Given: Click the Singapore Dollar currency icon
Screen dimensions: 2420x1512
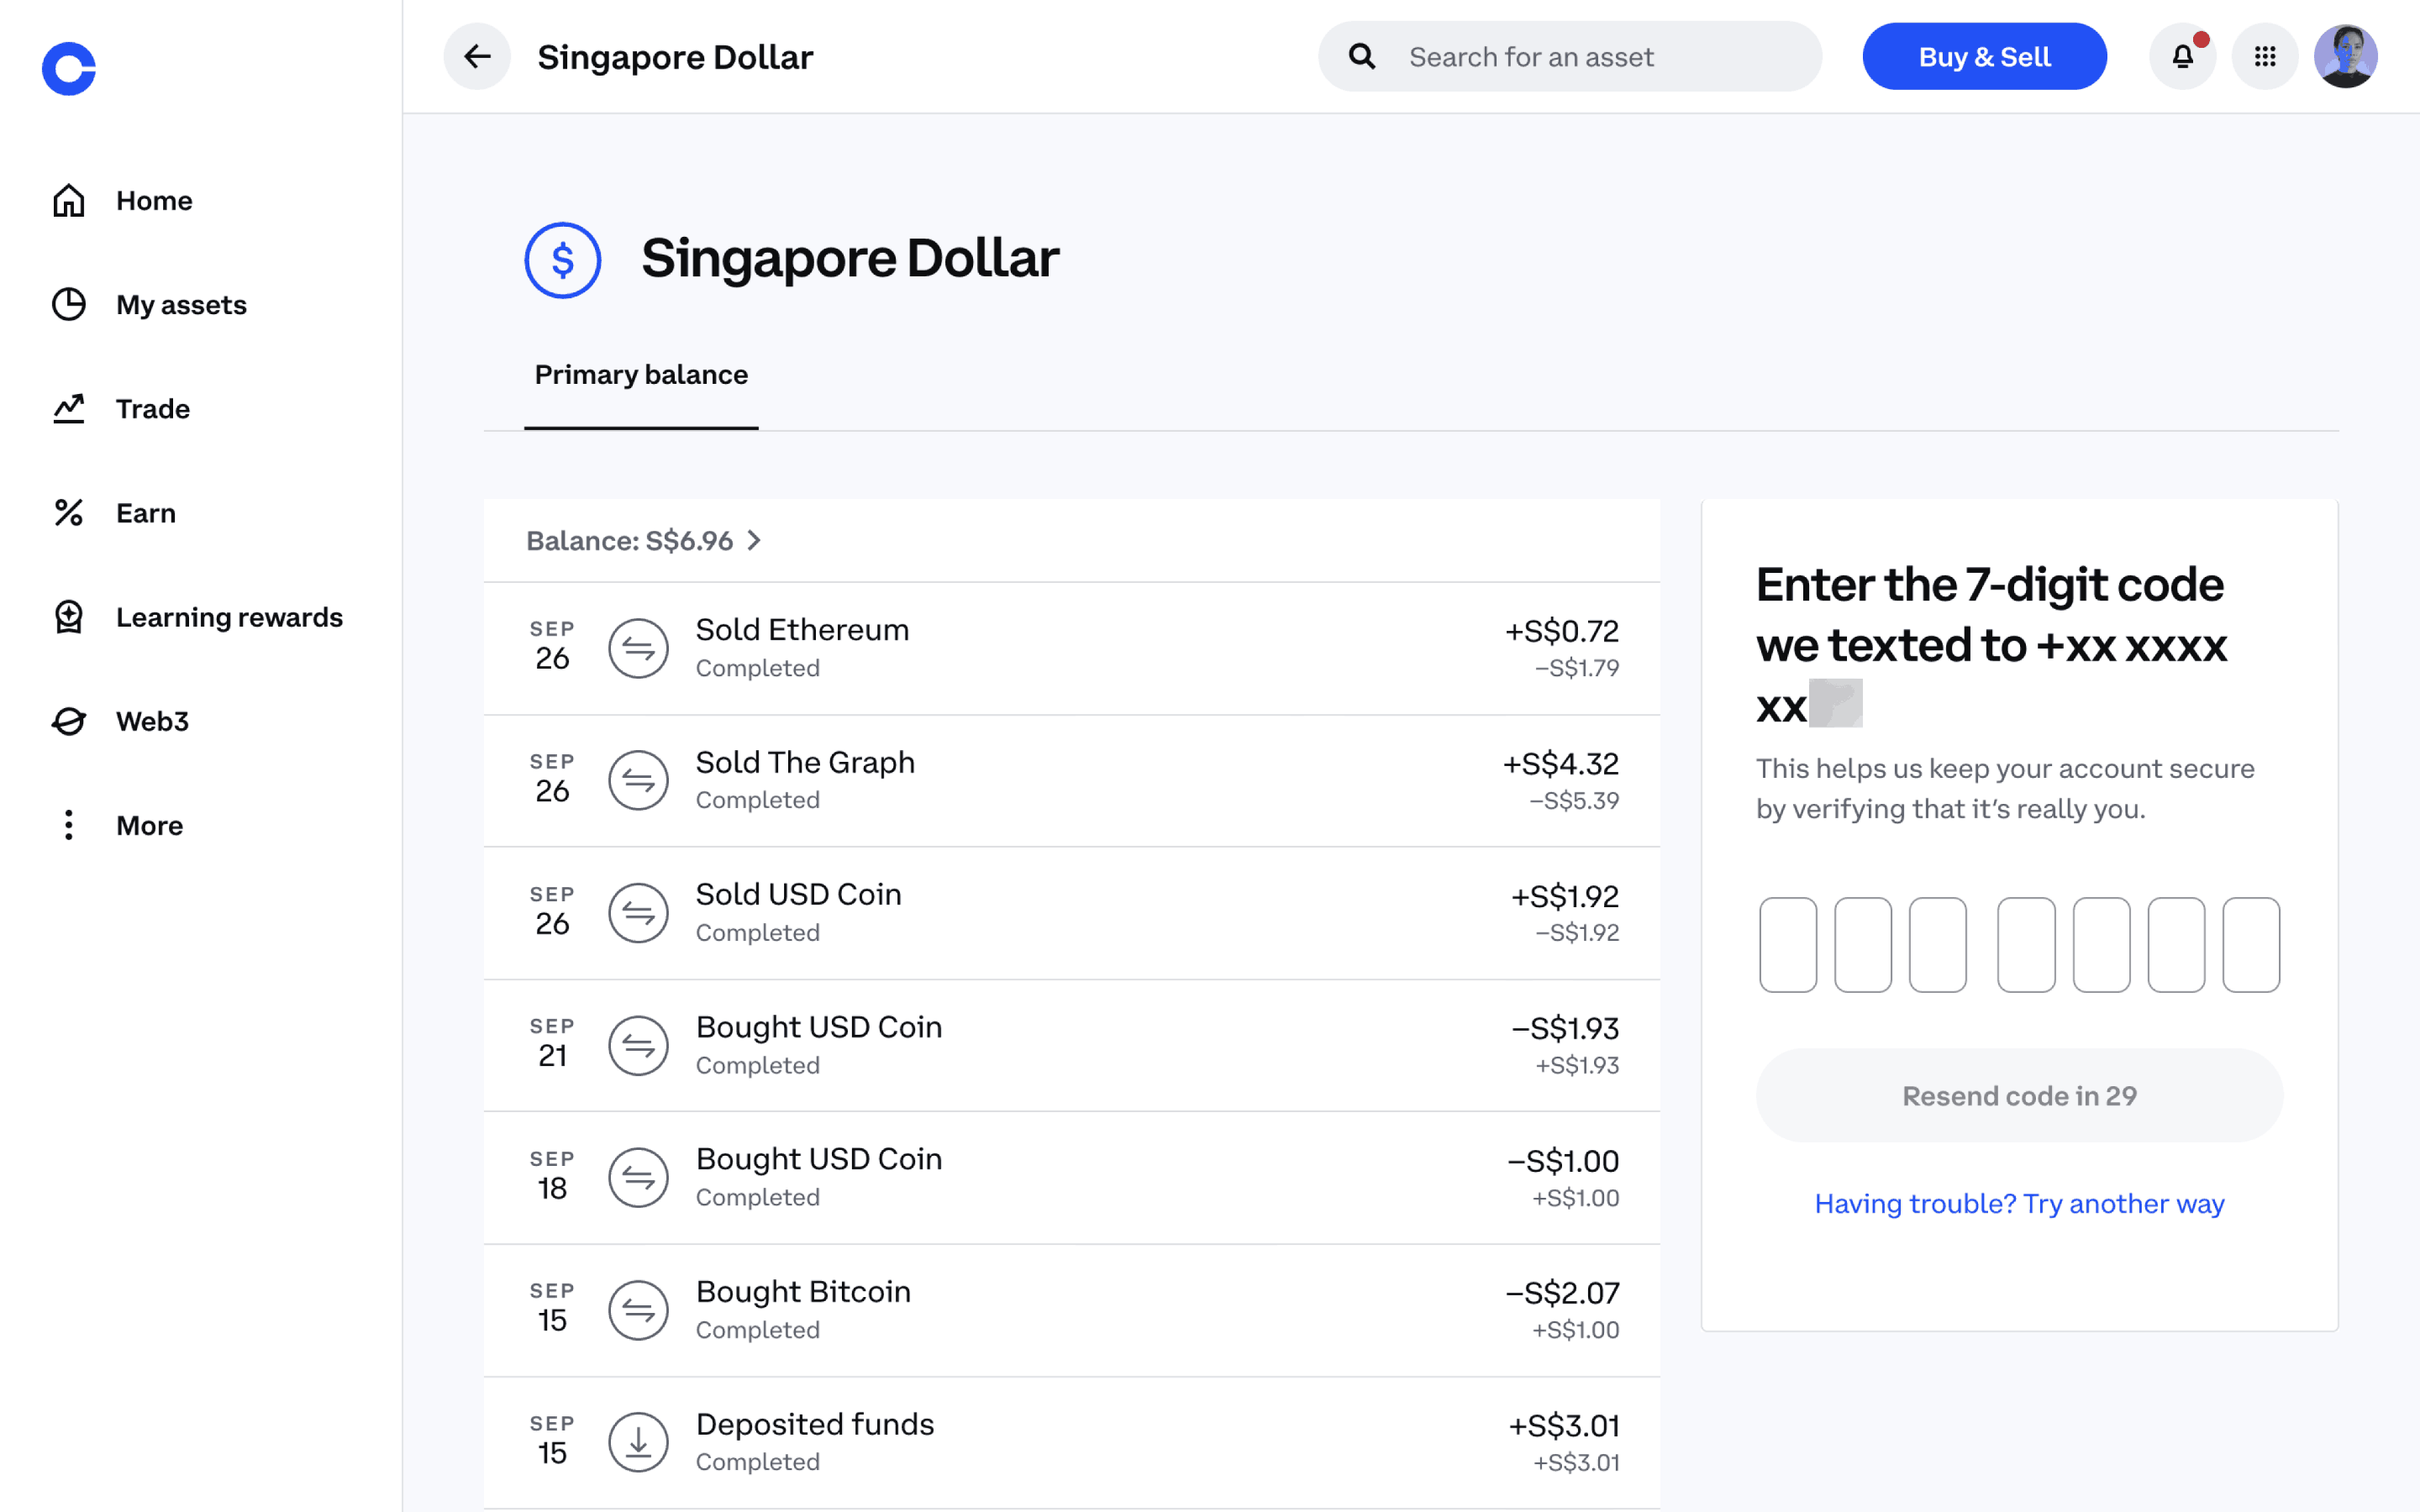Looking at the screenshot, I should [563, 260].
